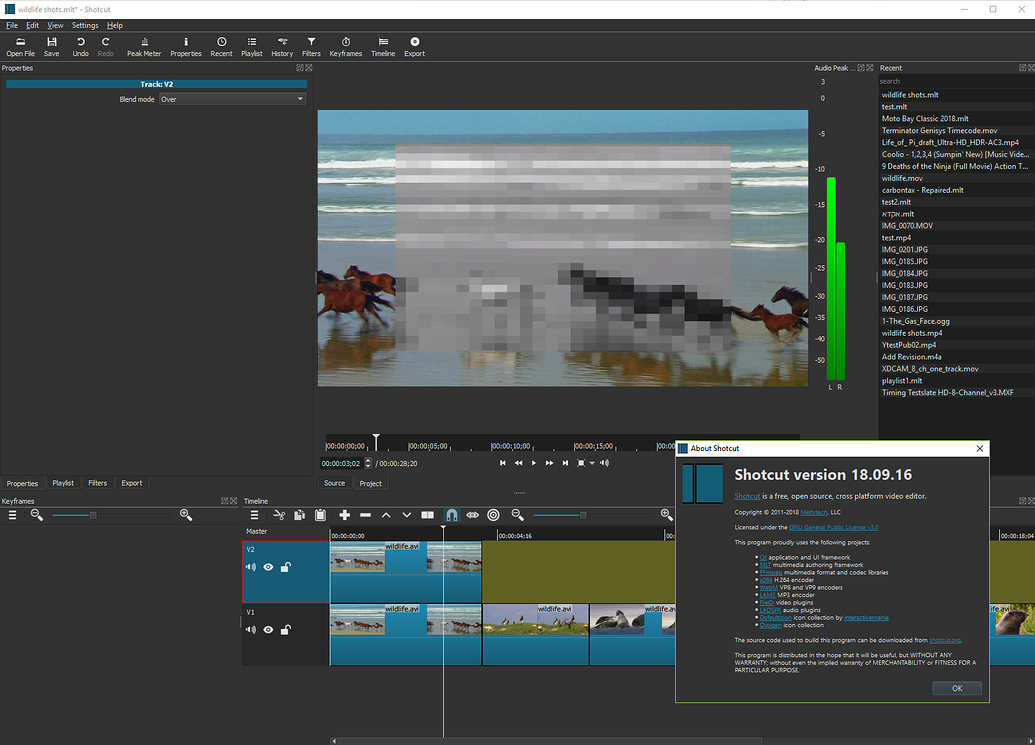Remove clip with the ripple delete minus icon
1035x745 pixels.
coord(365,515)
